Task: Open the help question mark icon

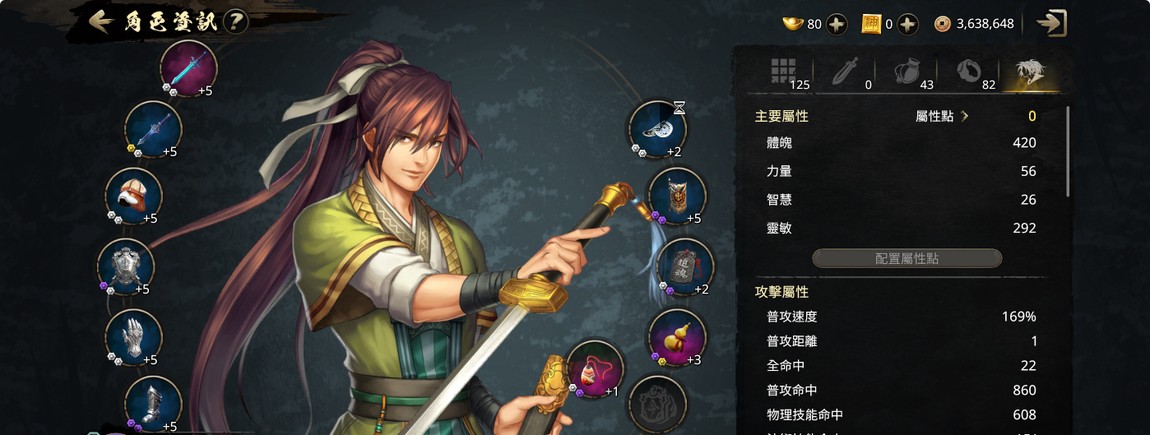Action: point(235,22)
